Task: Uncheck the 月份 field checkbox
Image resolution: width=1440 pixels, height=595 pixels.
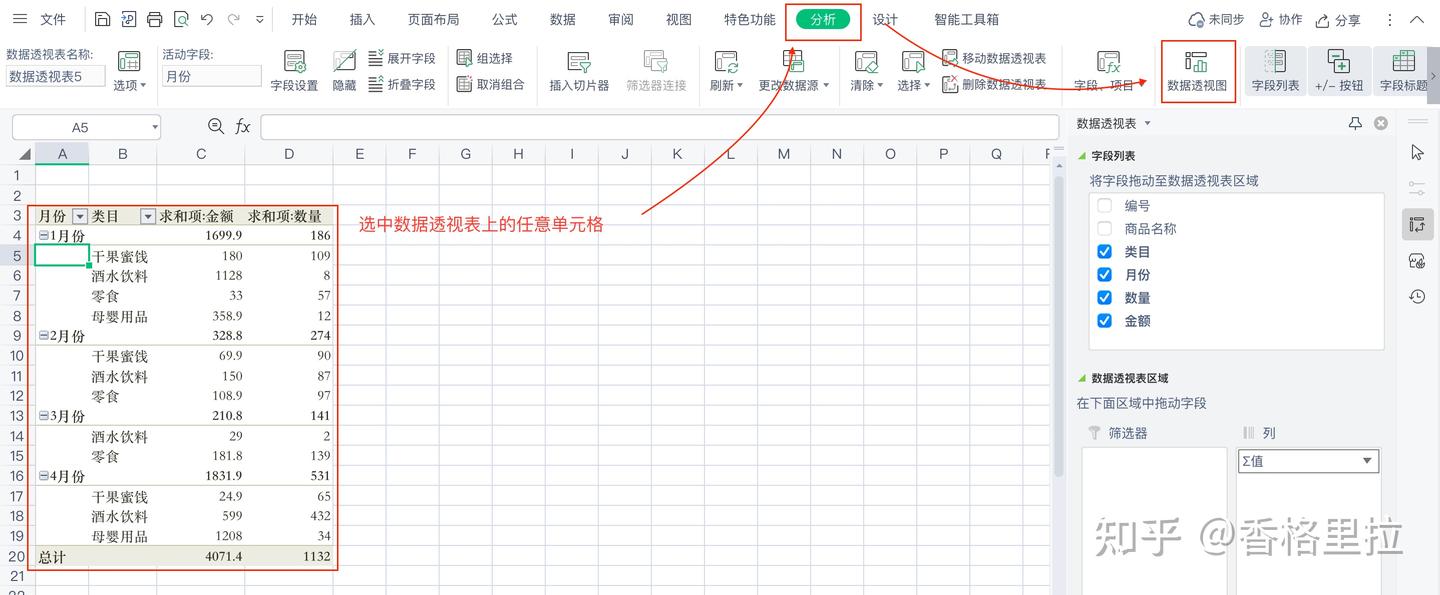Action: pyautogui.click(x=1105, y=274)
